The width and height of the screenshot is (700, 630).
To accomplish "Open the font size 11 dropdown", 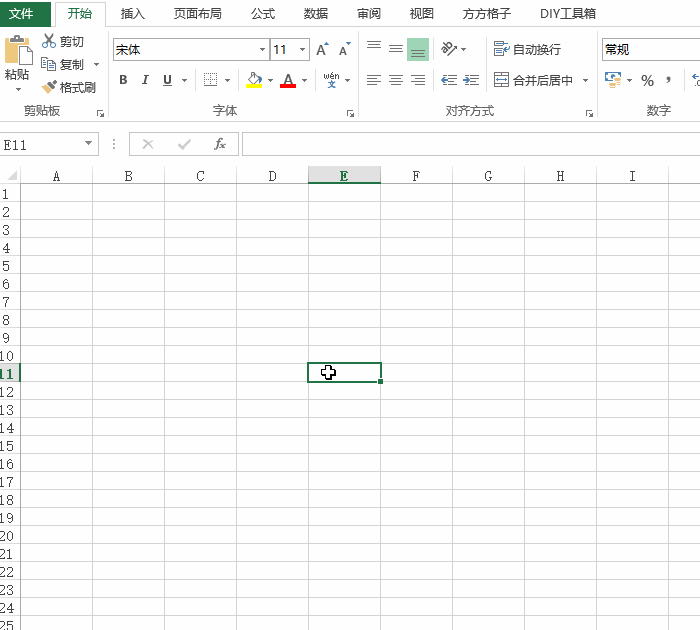I will click(303, 49).
